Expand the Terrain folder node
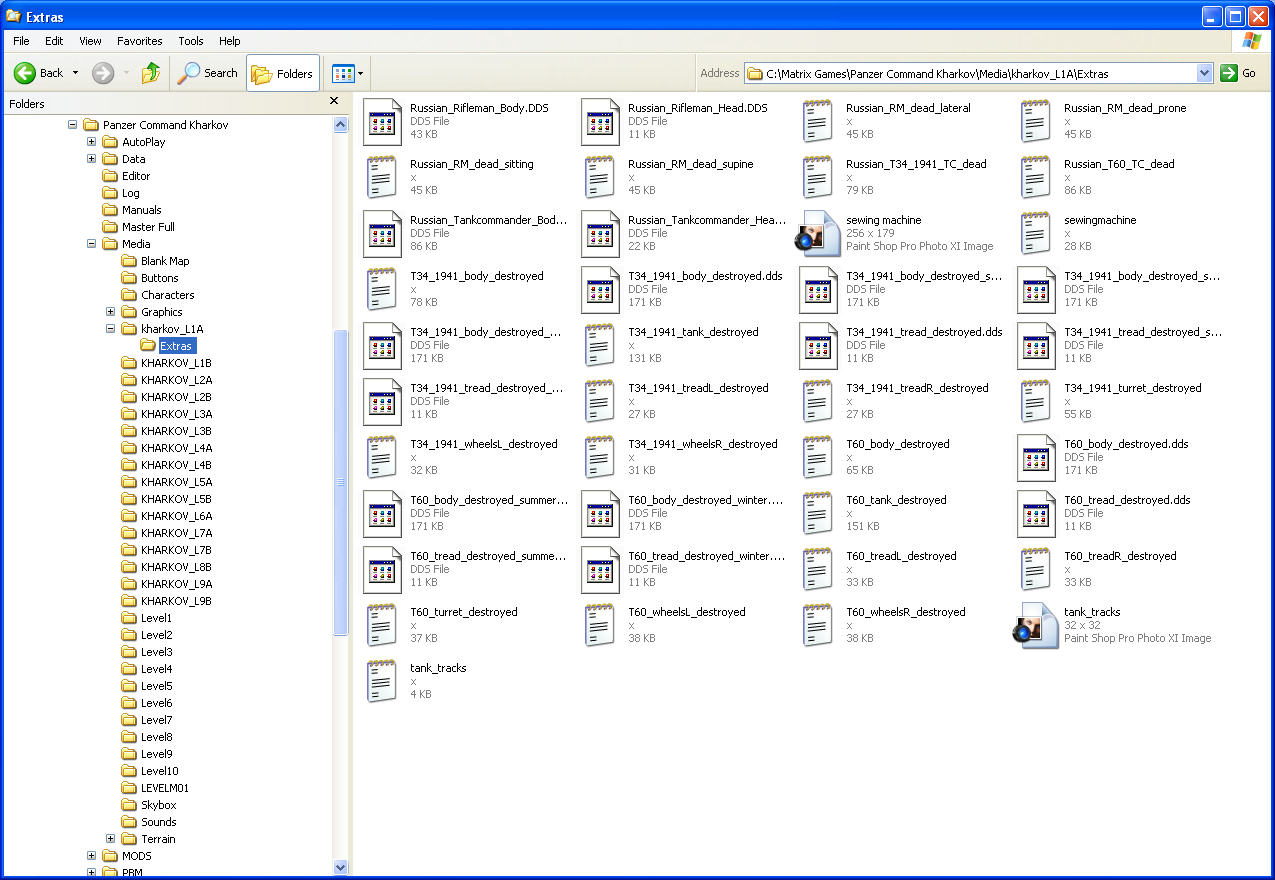1275x880 pixels. pyautogui.click(x=110, y=839)
